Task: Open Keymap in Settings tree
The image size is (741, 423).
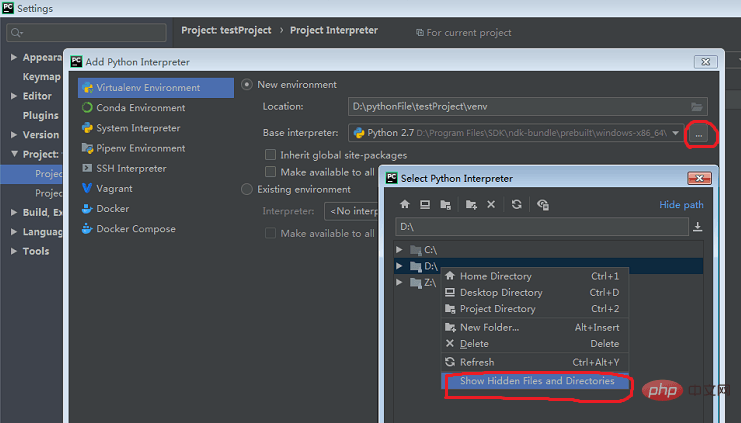Action: click(42, 77)
